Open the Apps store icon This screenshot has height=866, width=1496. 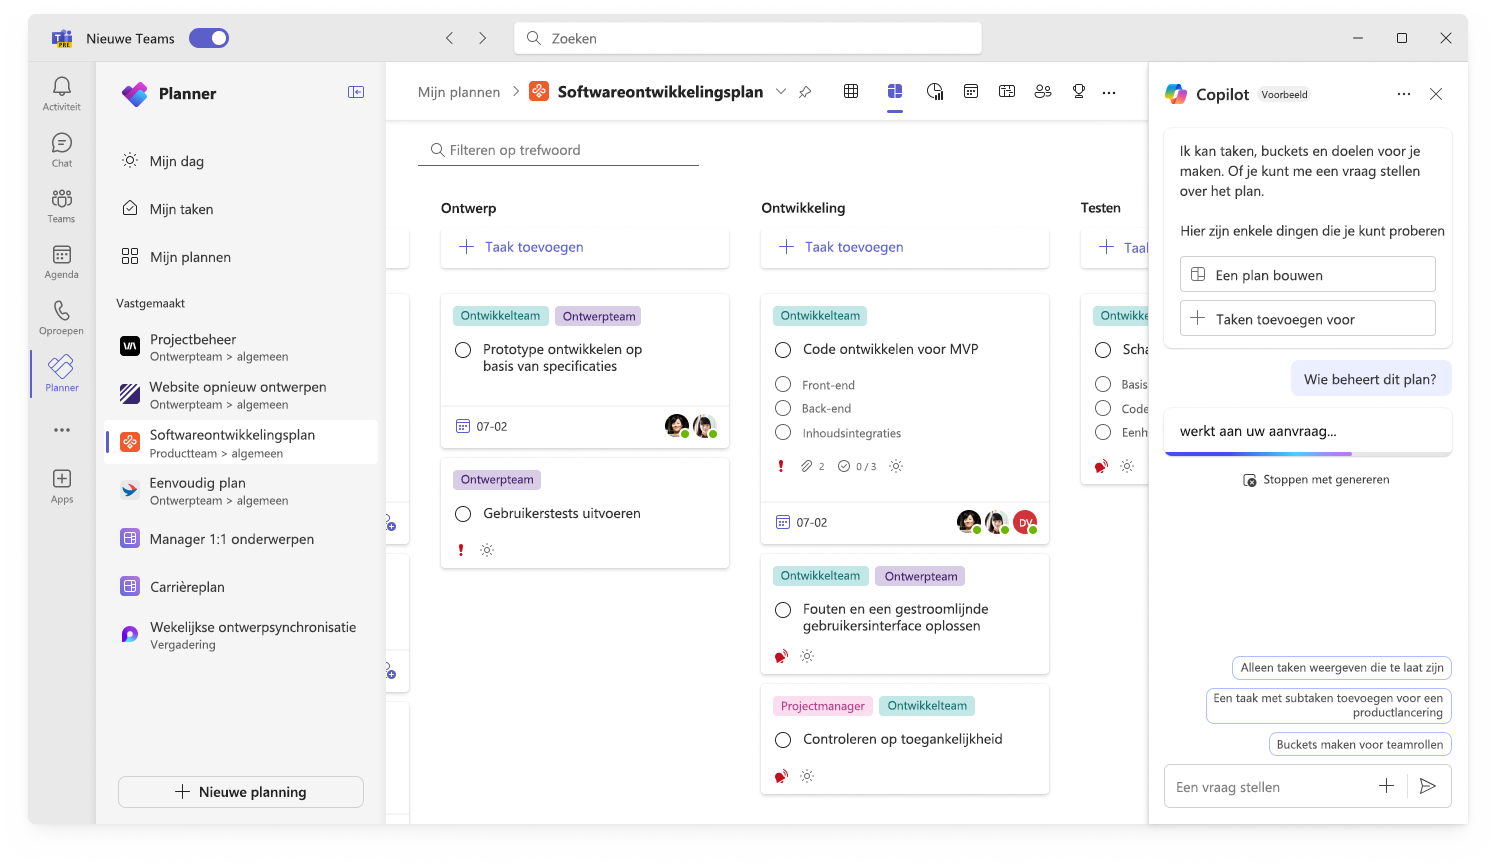click(x=62, y=486)
